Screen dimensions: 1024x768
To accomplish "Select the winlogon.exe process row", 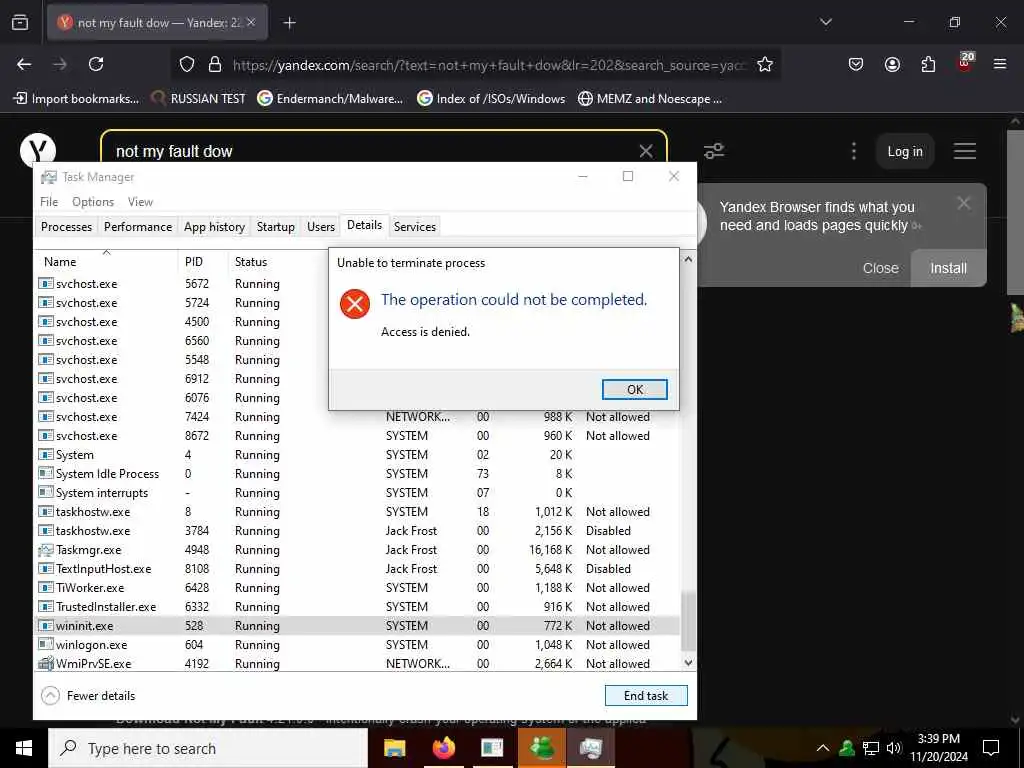I will point(357,645).
